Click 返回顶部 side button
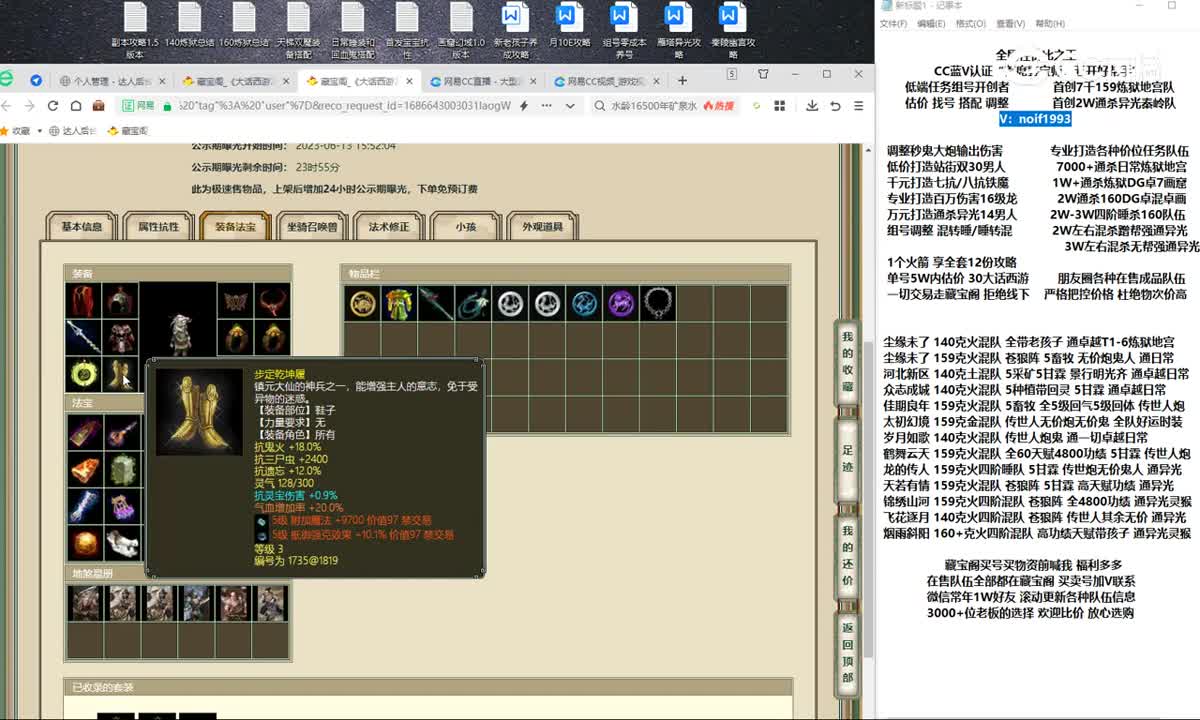Image resolution: width=1200 pixels, height=720 pixels. 848,653
